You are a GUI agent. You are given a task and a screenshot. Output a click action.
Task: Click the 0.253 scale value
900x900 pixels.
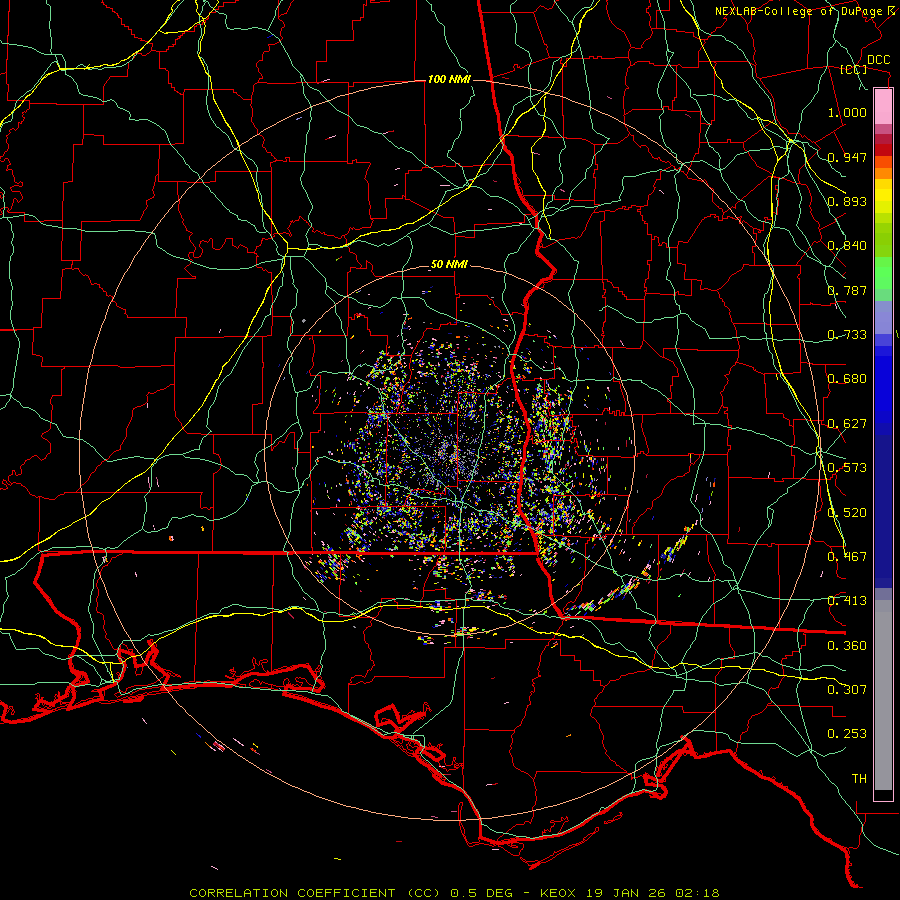point(847,734)
